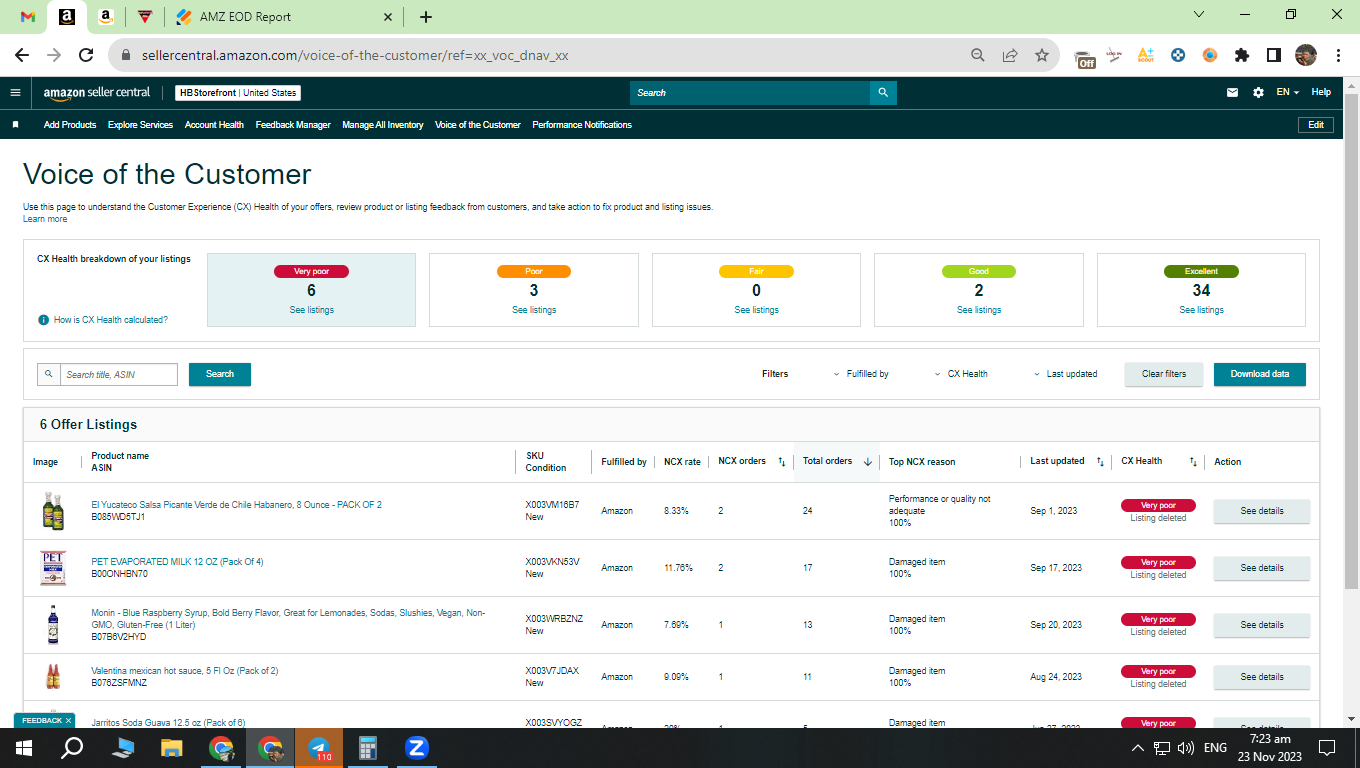Click the Learn more link
Screen dimensions: 1360x768
point(45,219)
